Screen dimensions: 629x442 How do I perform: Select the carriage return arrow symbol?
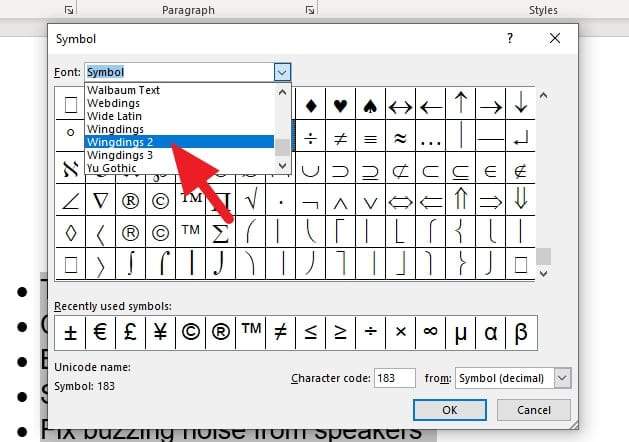click(521, 136)
